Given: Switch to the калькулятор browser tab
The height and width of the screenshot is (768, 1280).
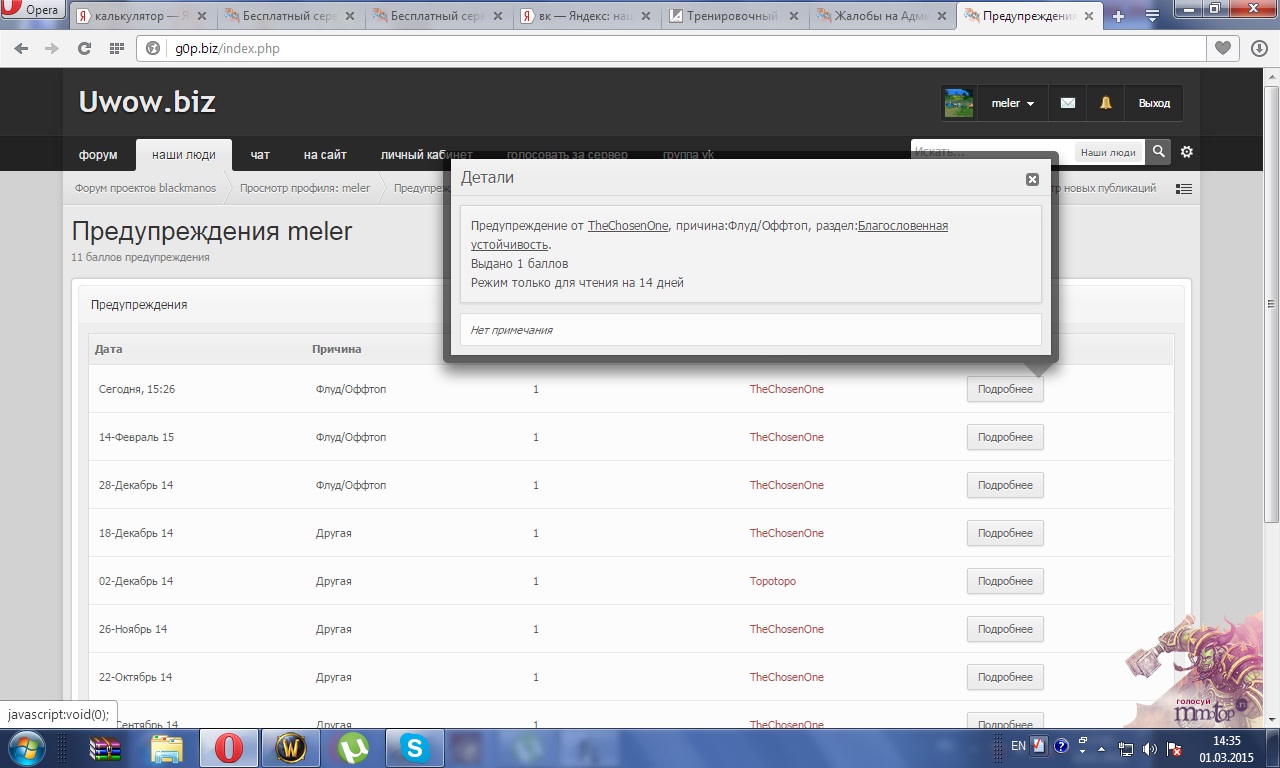Looking at the screenshot, I should (x=140, y=16).
